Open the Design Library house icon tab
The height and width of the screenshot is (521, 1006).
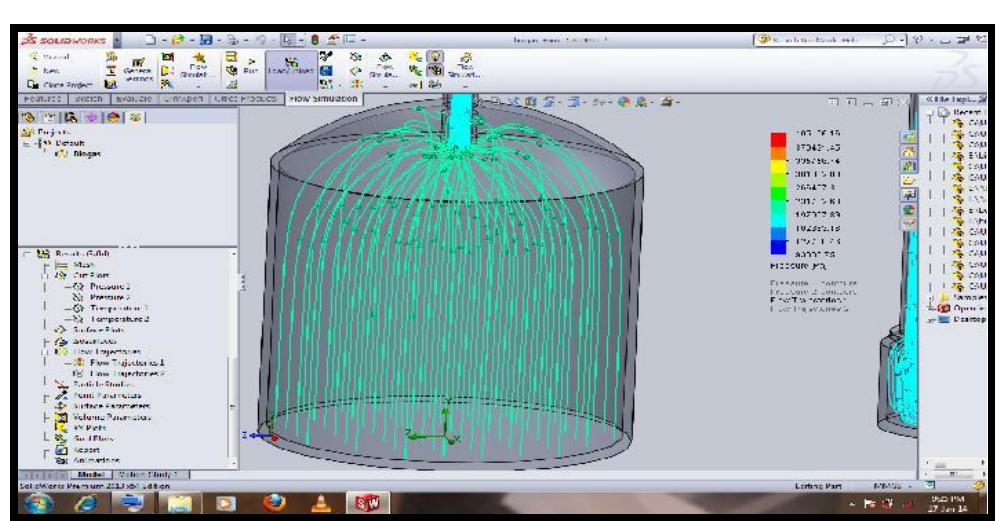click(910, 151)
